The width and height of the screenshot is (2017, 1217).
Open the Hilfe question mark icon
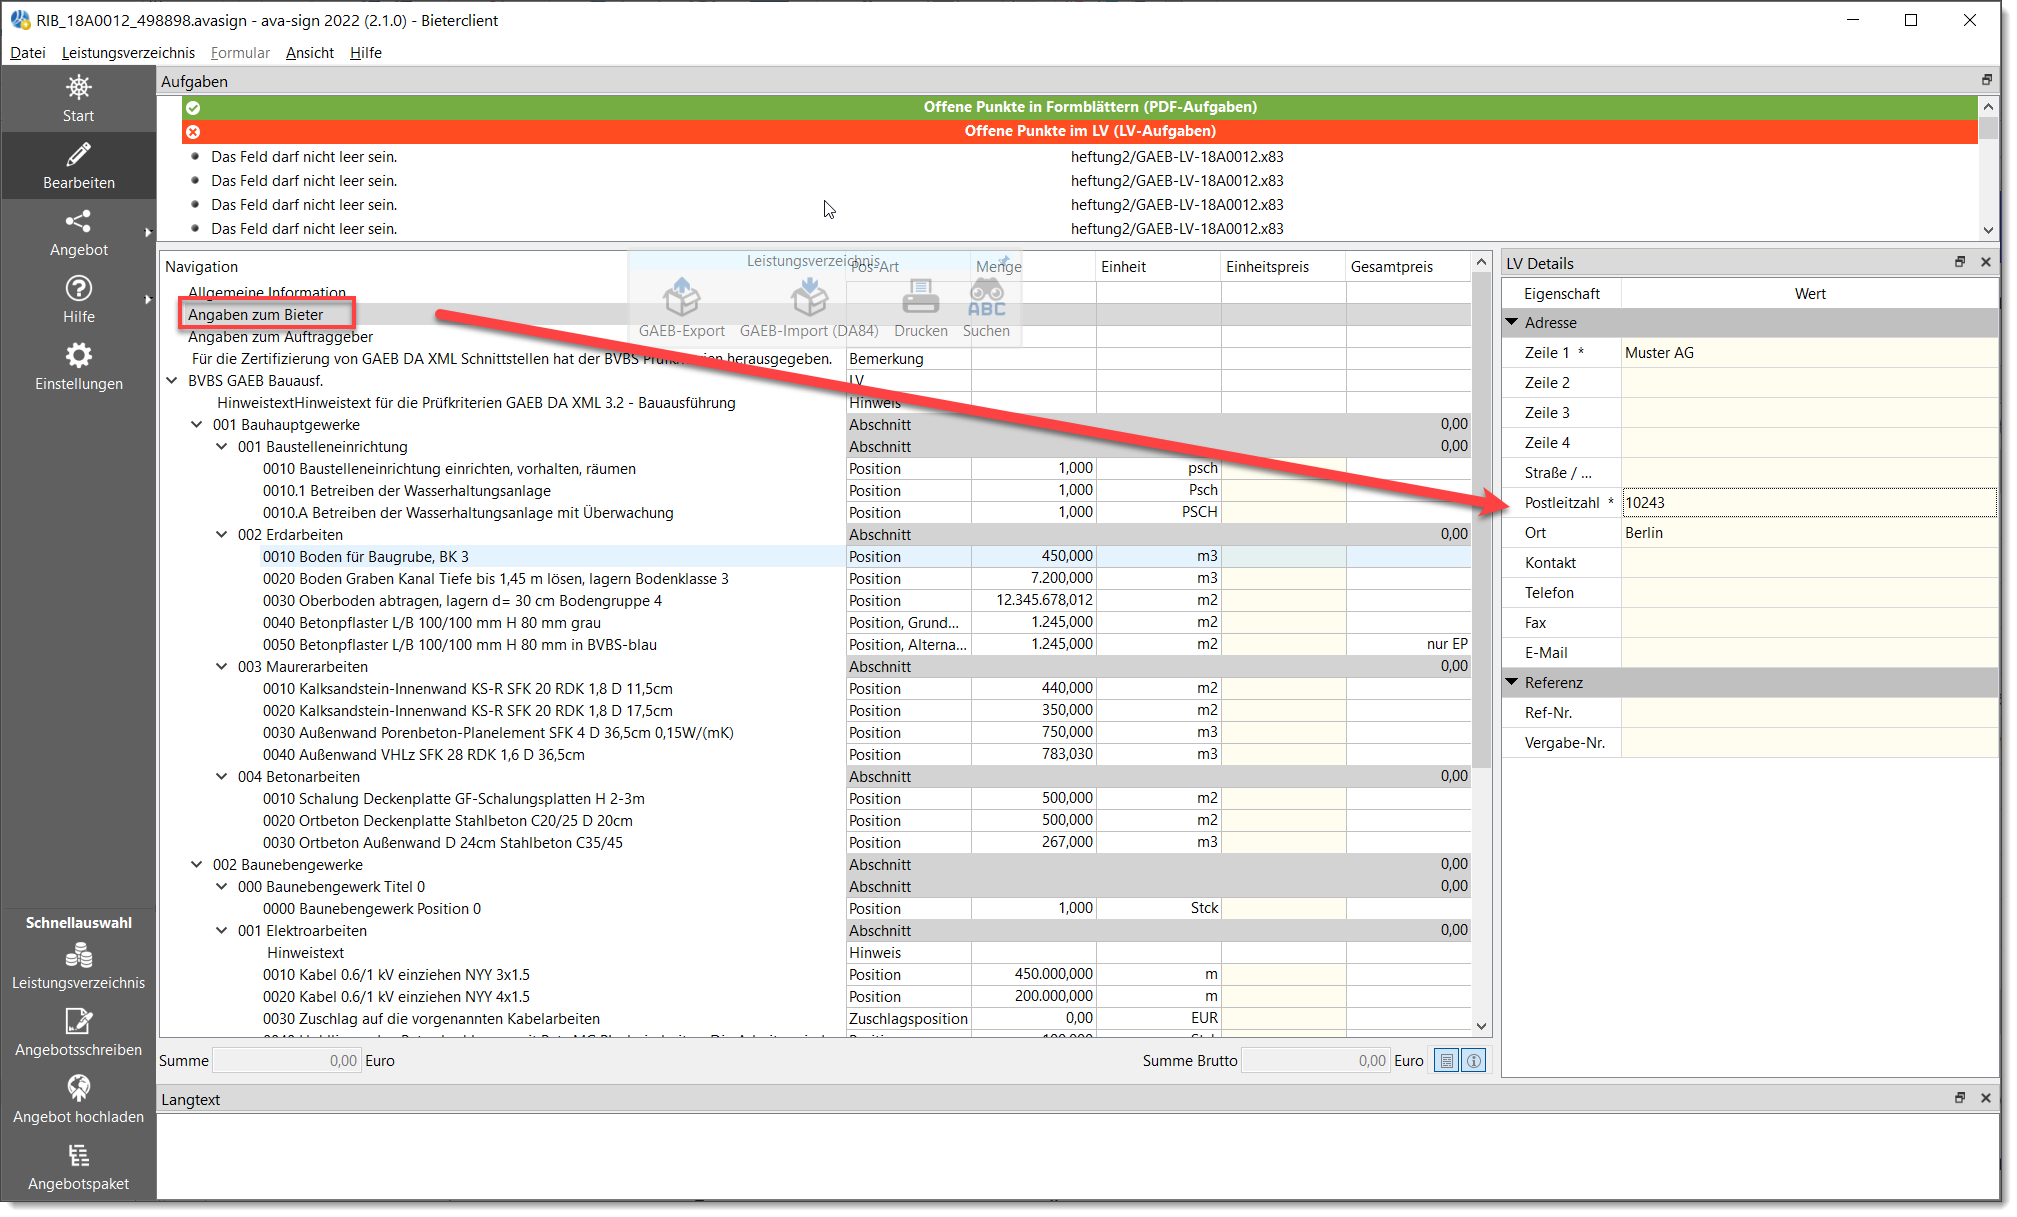(78, 288)
